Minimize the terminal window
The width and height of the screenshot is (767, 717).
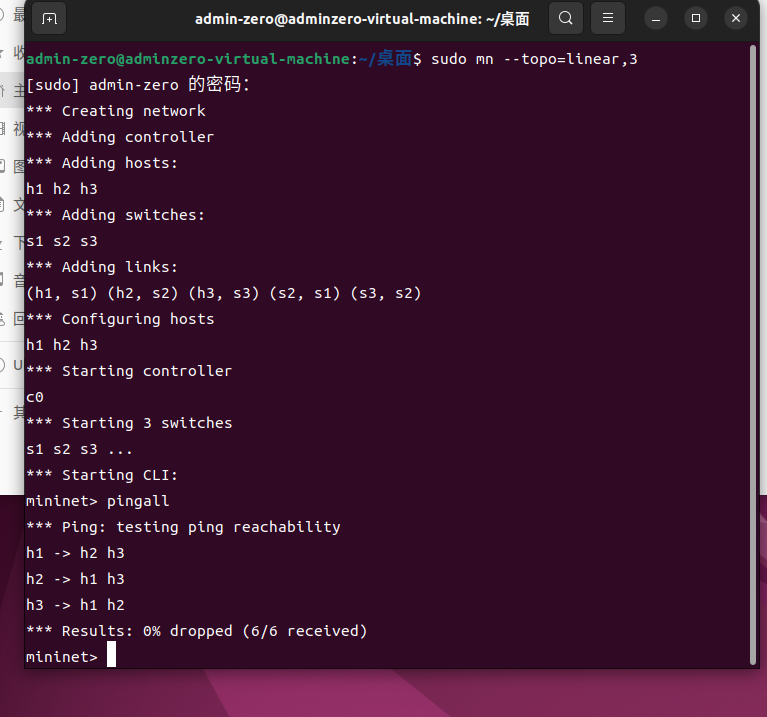[656, 19]
